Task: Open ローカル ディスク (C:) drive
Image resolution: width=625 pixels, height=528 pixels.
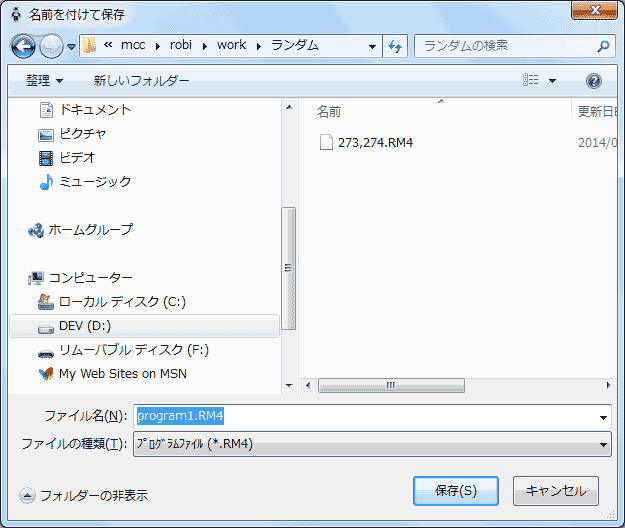Action: (122, 302)
